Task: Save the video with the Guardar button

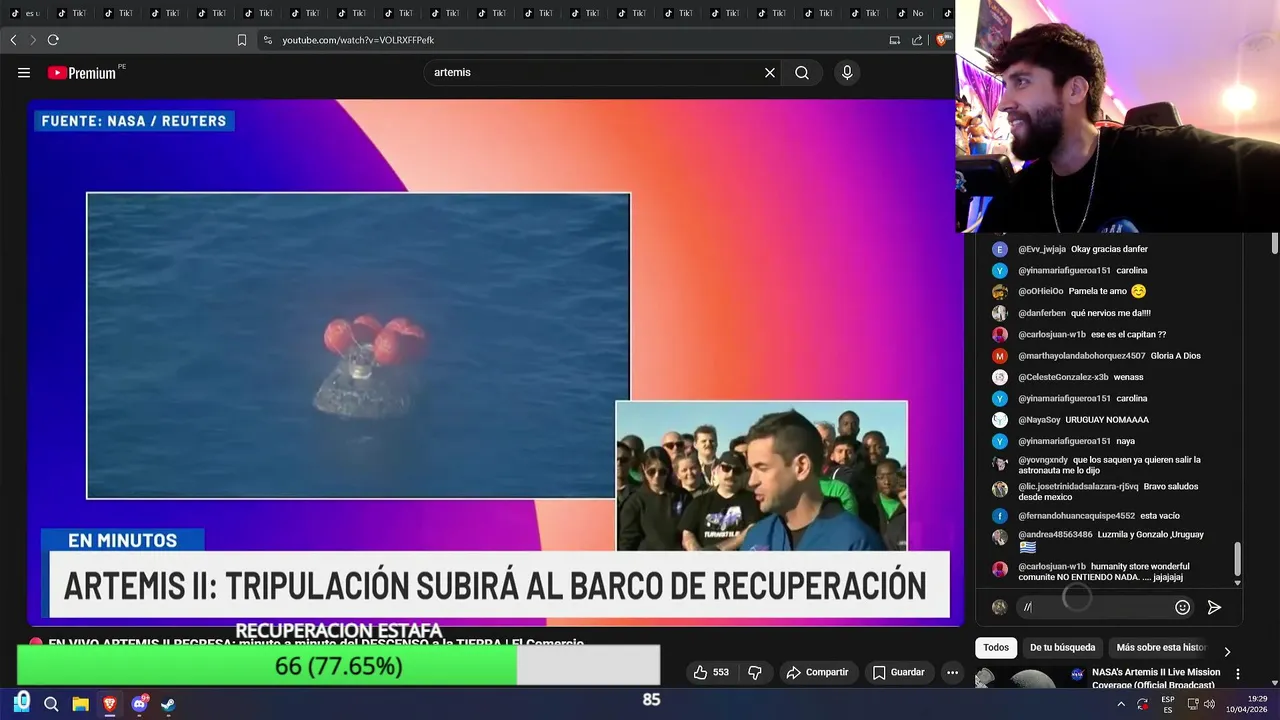Action: [898, 672]
